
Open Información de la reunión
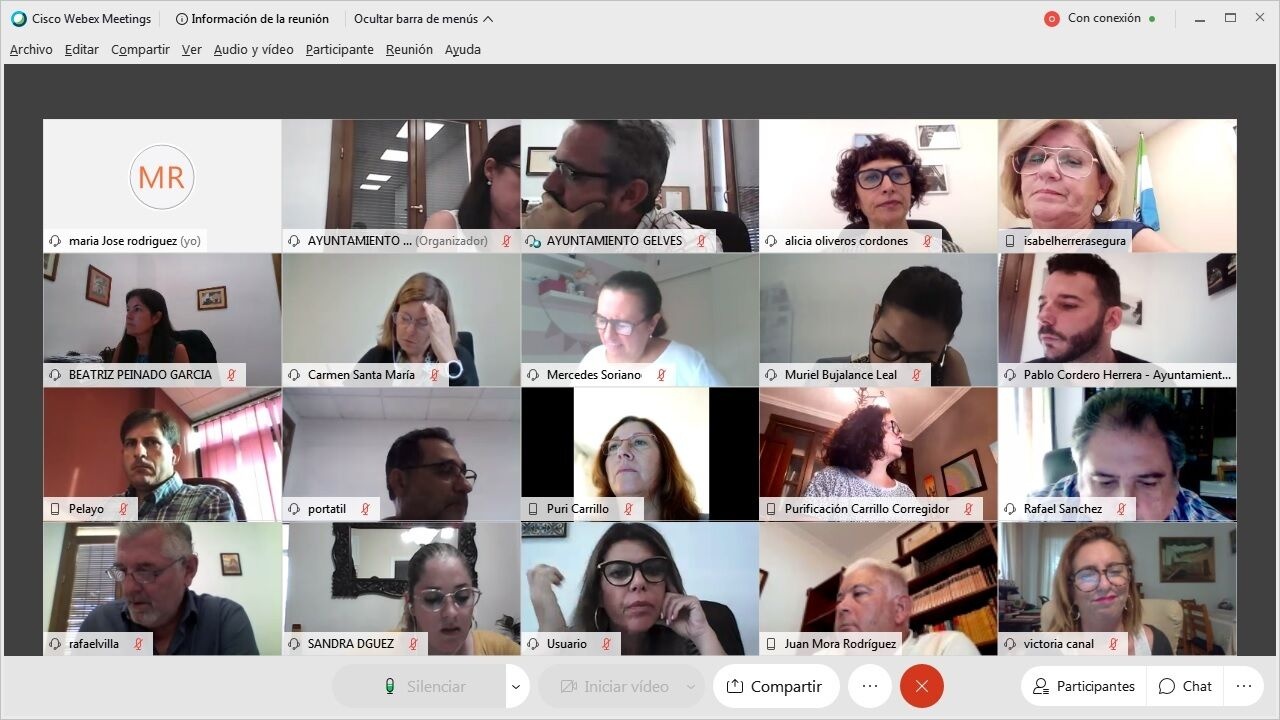click(x=252, y=19)
